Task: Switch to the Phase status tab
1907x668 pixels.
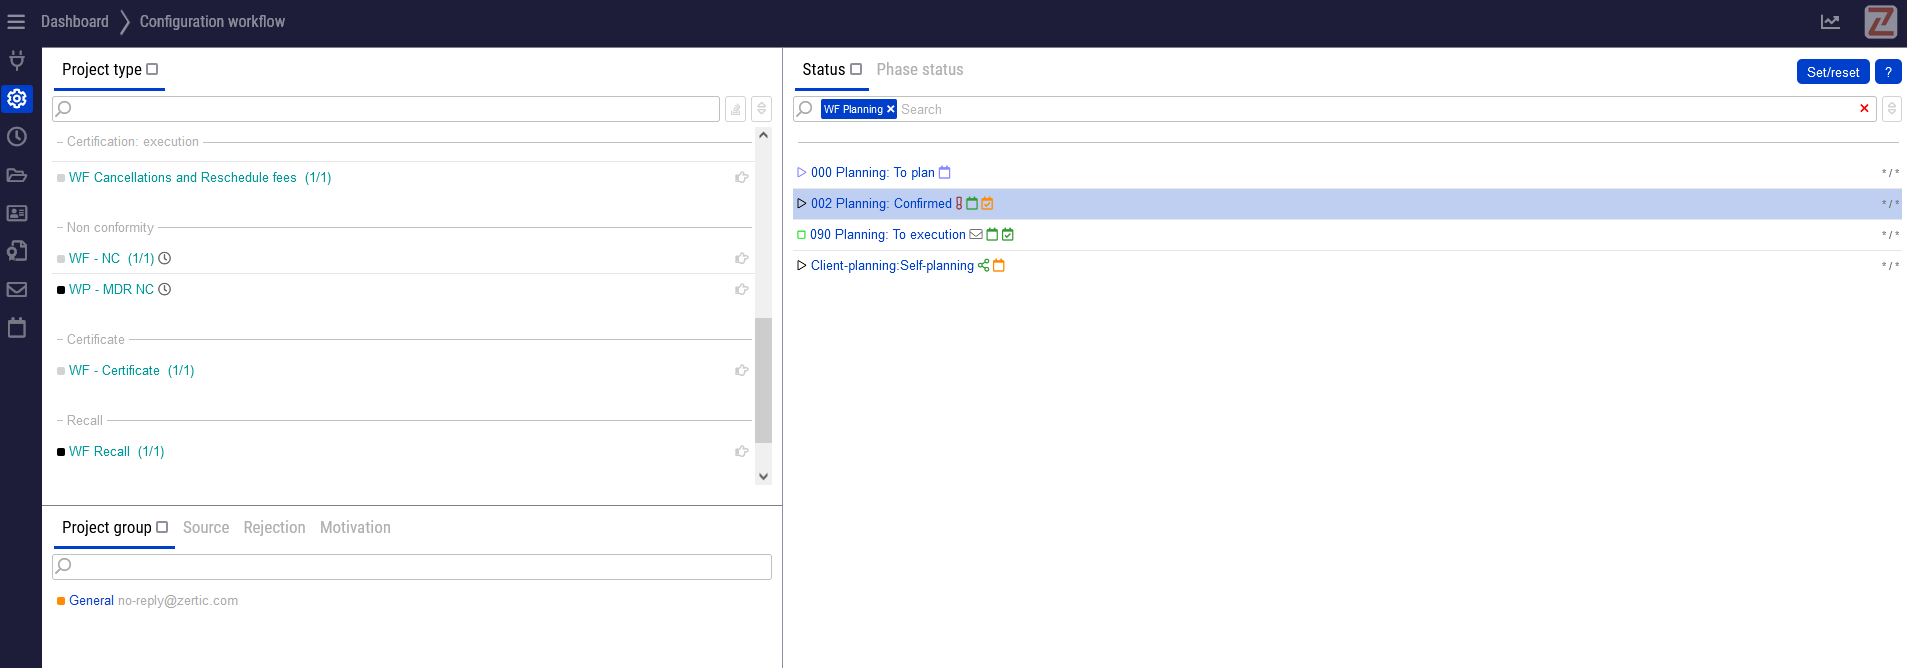Action: (919, 70)
